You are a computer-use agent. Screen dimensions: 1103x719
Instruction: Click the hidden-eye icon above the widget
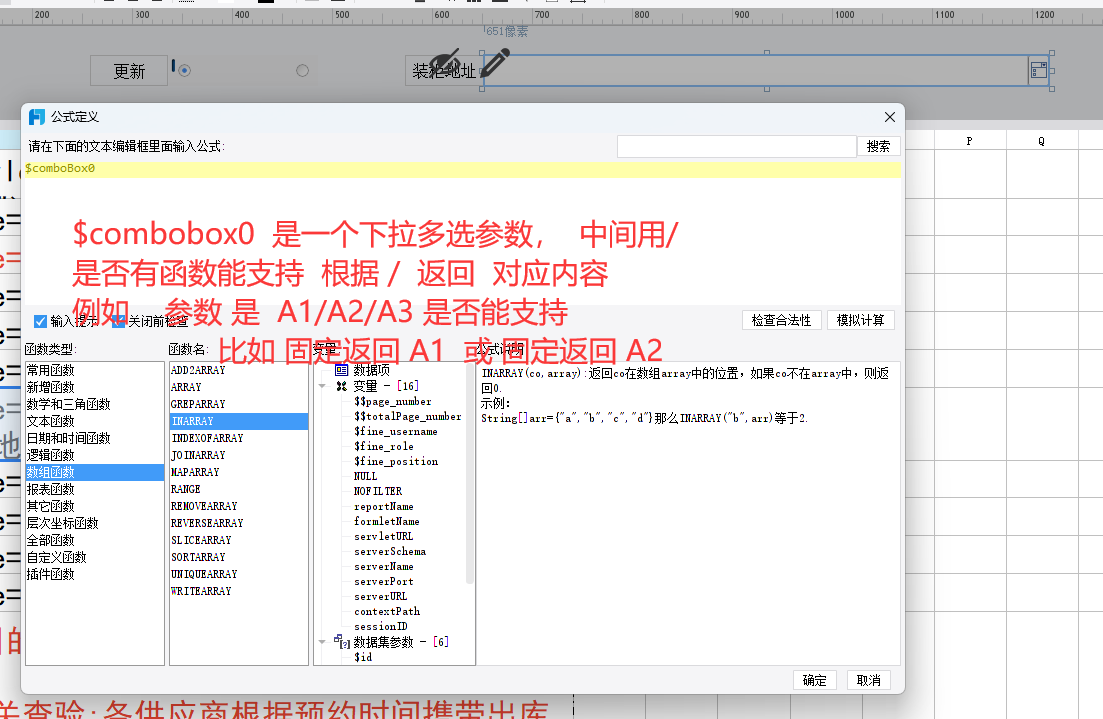pos(445,60)
